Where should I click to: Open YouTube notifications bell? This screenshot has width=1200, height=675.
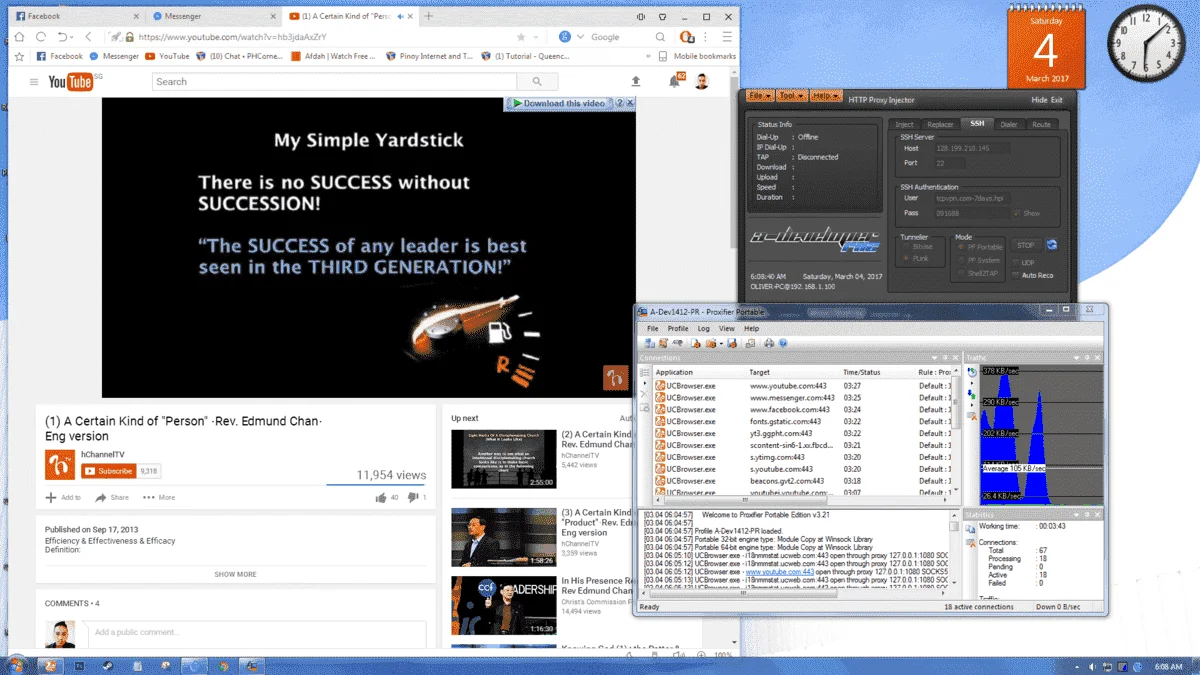click(x=674, y=82)
